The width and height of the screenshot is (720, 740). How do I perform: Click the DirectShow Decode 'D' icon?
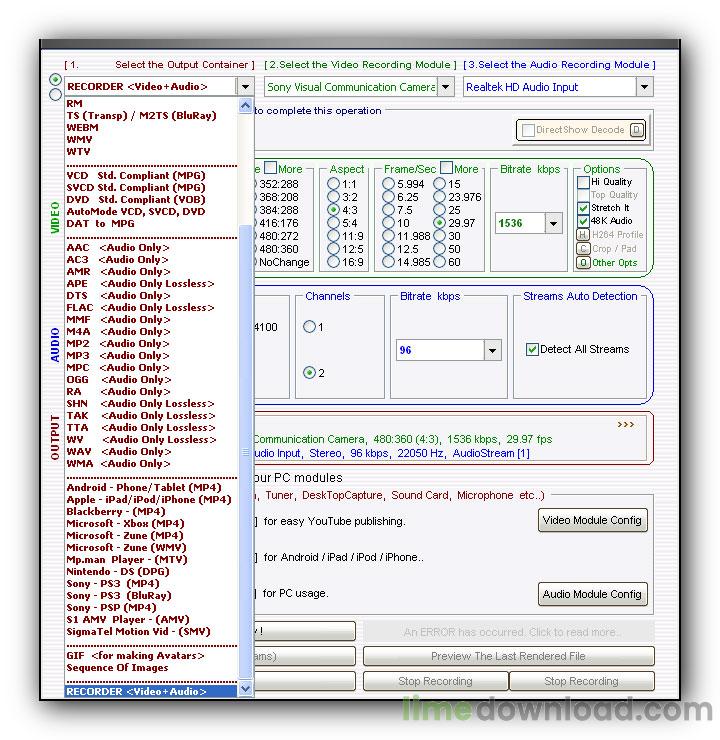[637, 130]
